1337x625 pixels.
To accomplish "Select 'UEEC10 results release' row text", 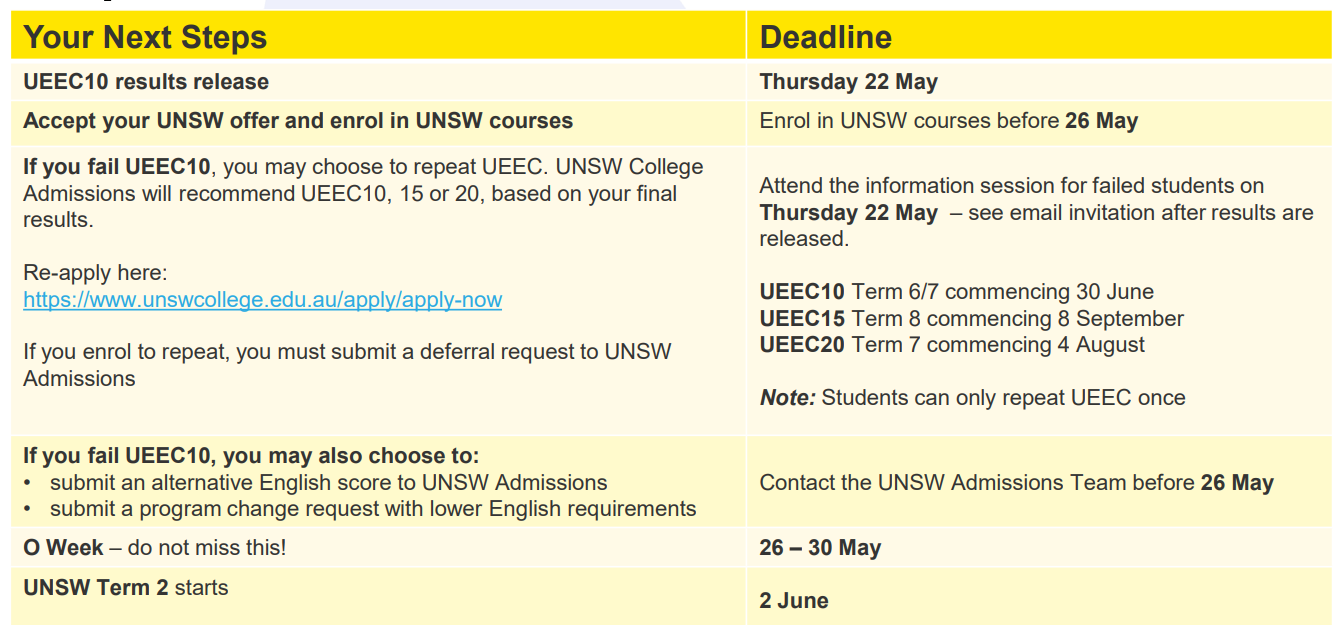I will pyautogui.click(x=146, y=81).
